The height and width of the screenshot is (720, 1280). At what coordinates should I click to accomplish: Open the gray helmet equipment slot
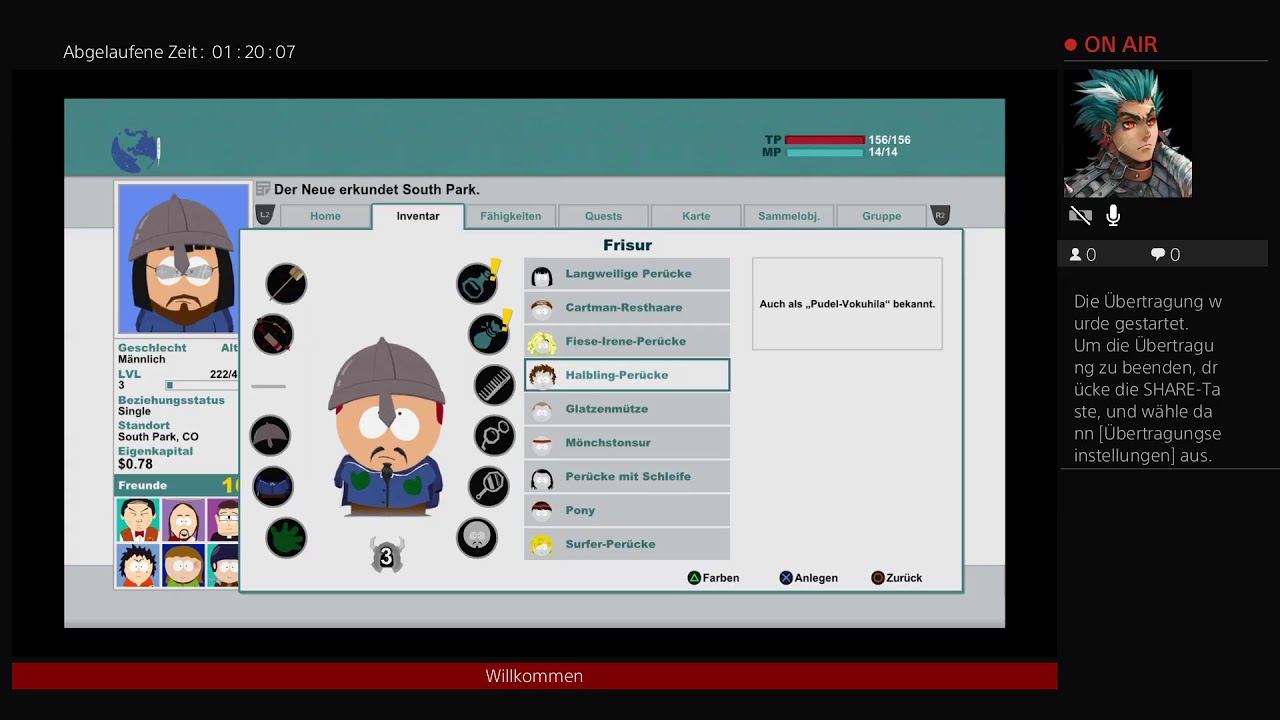270,436
